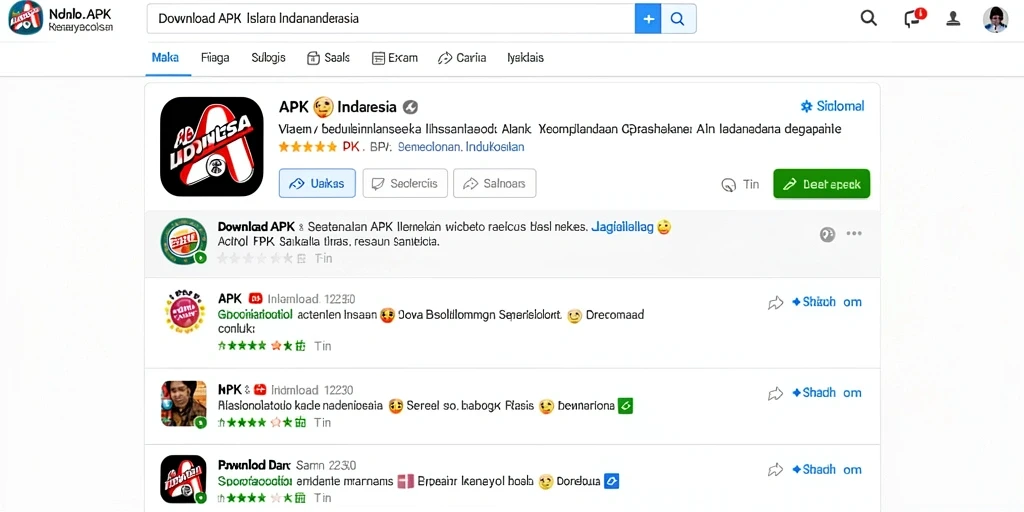Click the verified badge next to Indaresia
The image size is (1024, 512).
410,107
